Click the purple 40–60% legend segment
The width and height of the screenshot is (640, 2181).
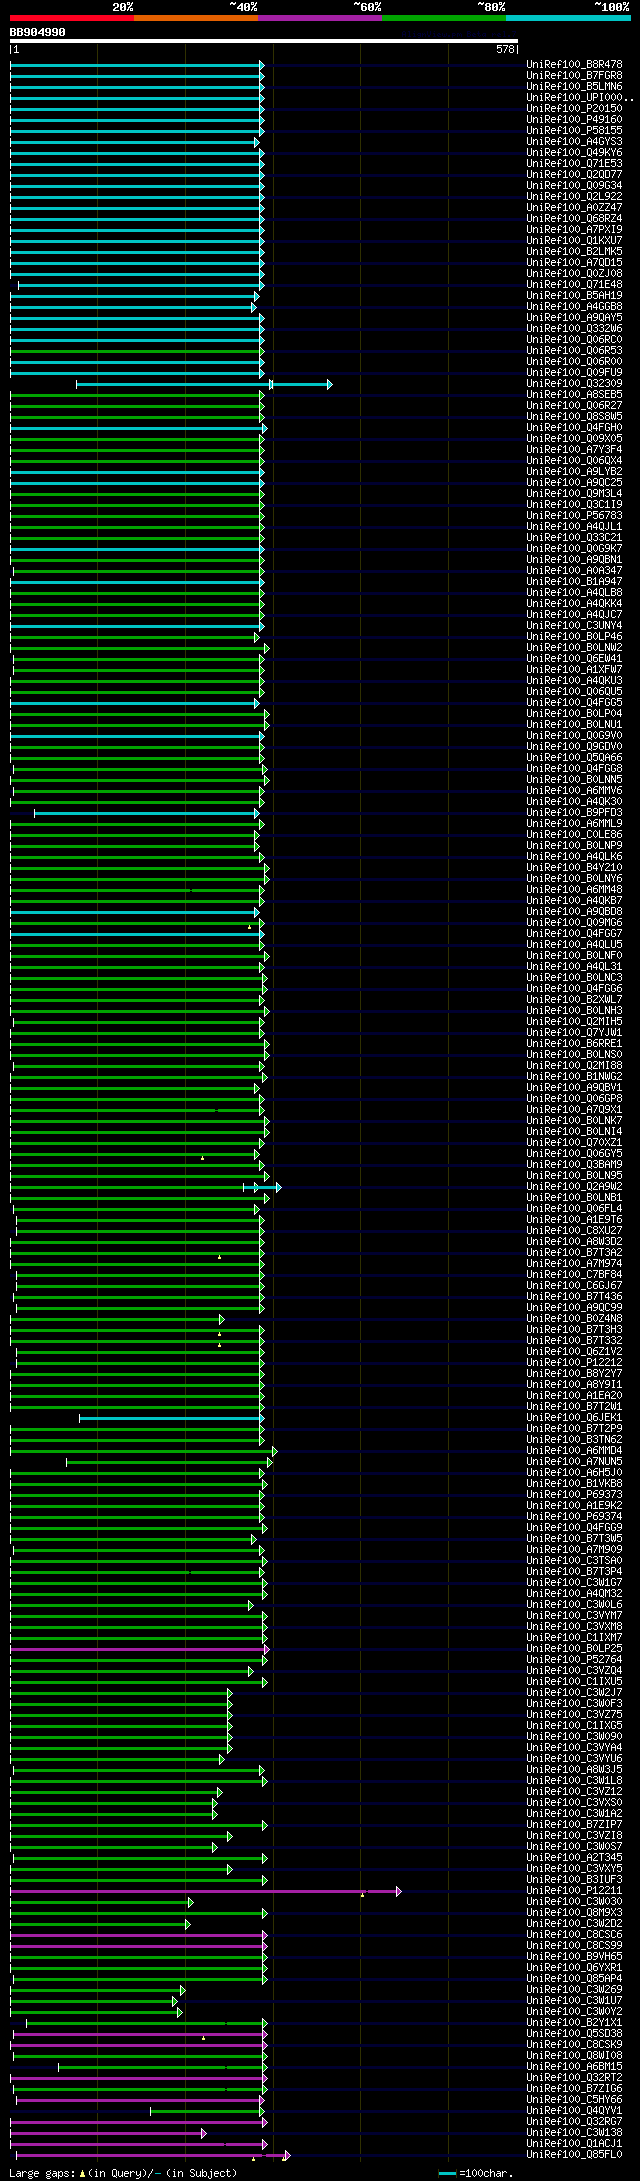320,18
